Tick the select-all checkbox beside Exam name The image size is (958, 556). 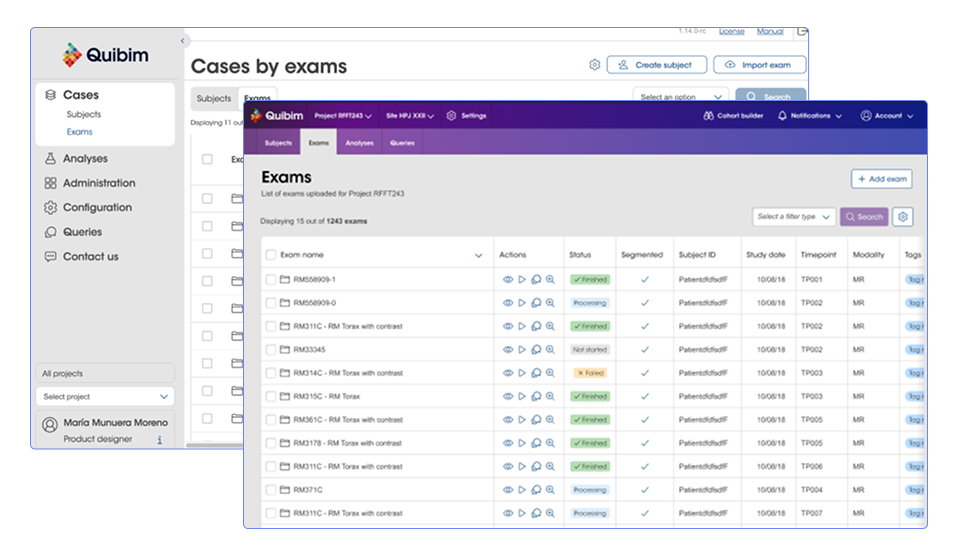pyautogui.click(x=271, y=255)
